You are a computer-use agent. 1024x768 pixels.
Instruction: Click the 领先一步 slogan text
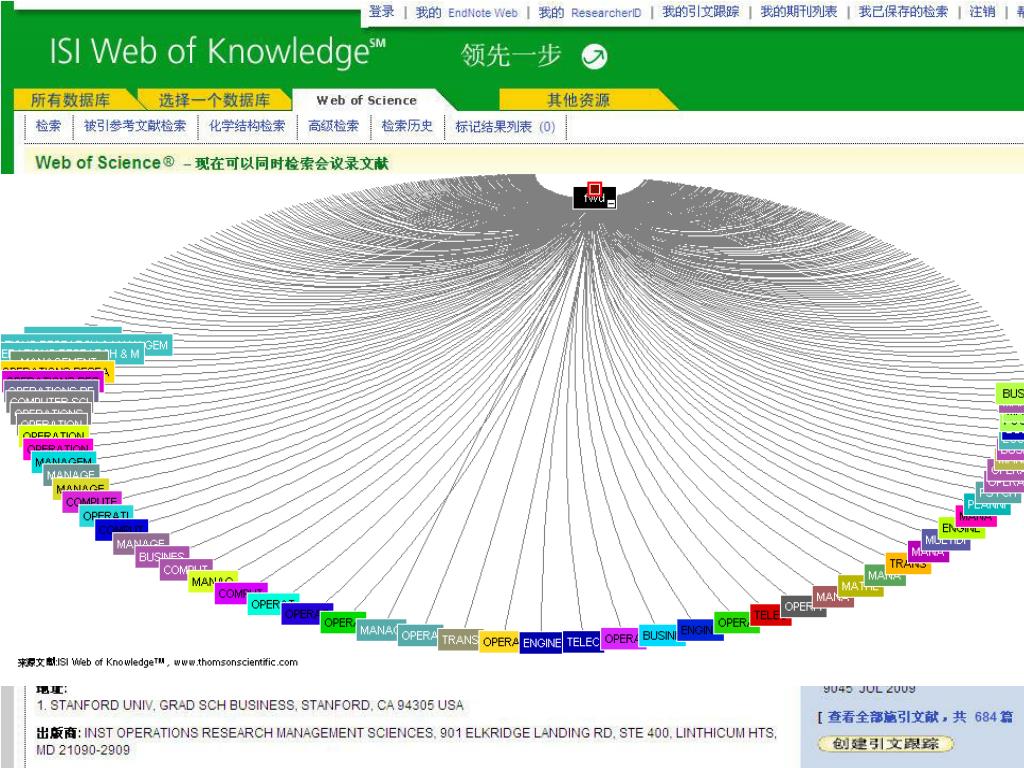[511, 56]
